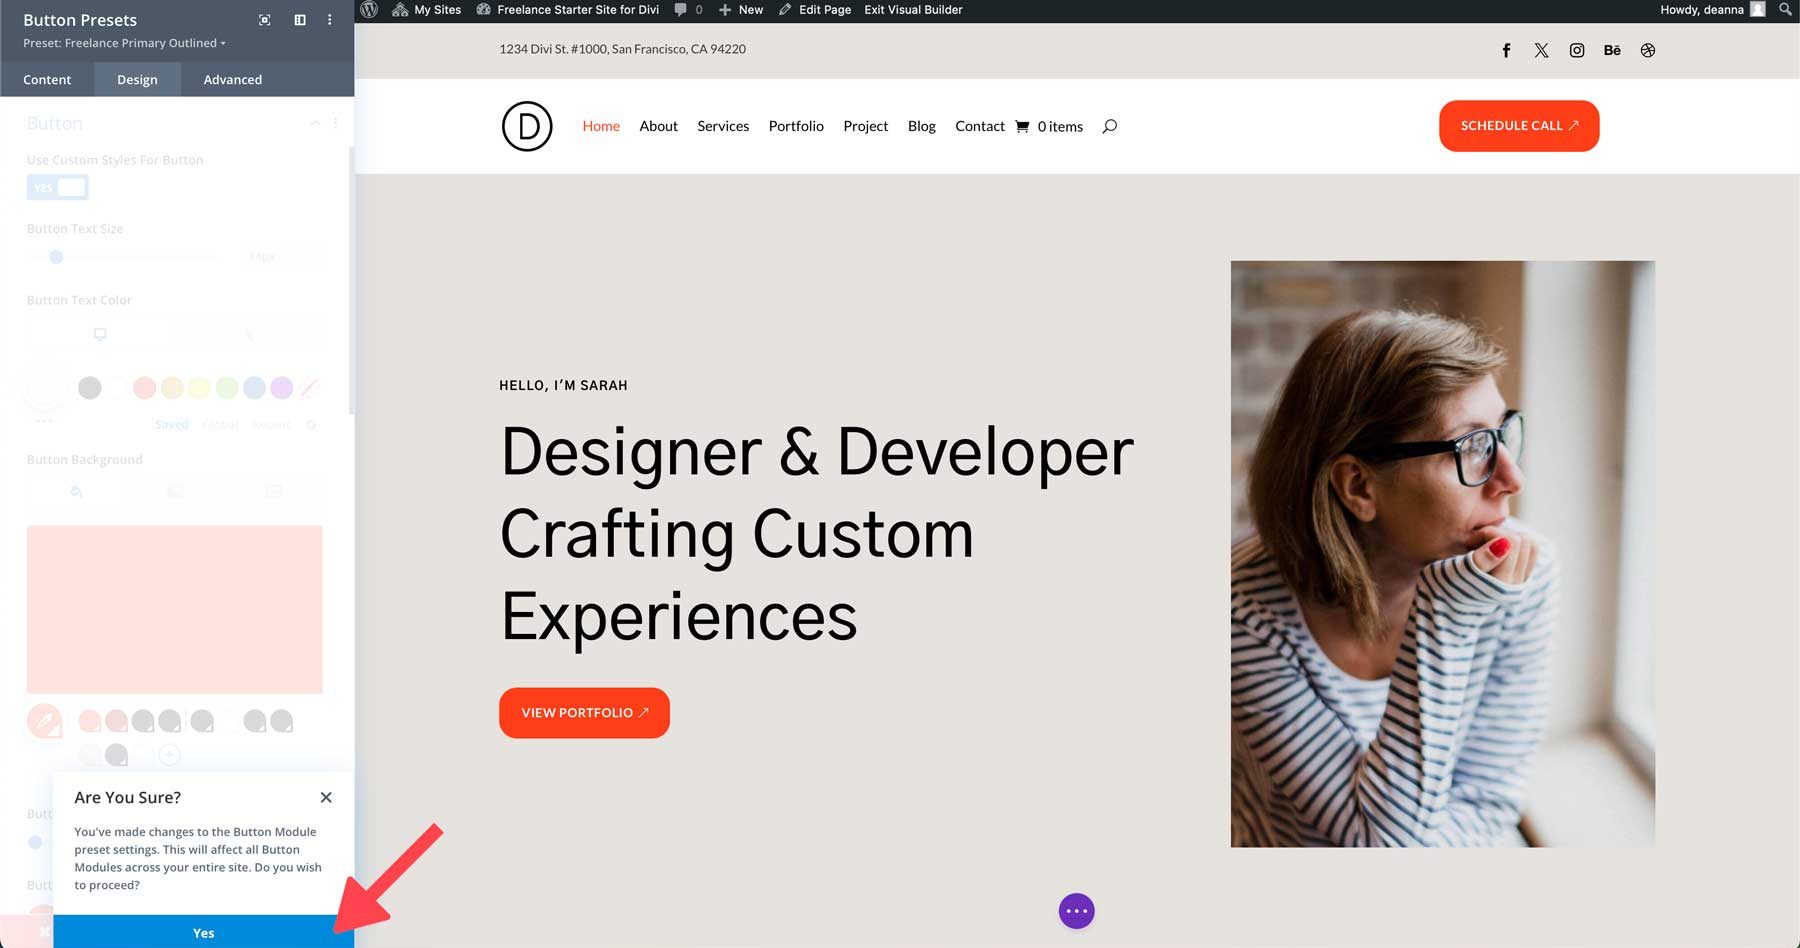Collapse the Button settings group with its chevron
The width and height of the screenshot is (1800, 948).
pyautogui.click(x=315, y=122)
